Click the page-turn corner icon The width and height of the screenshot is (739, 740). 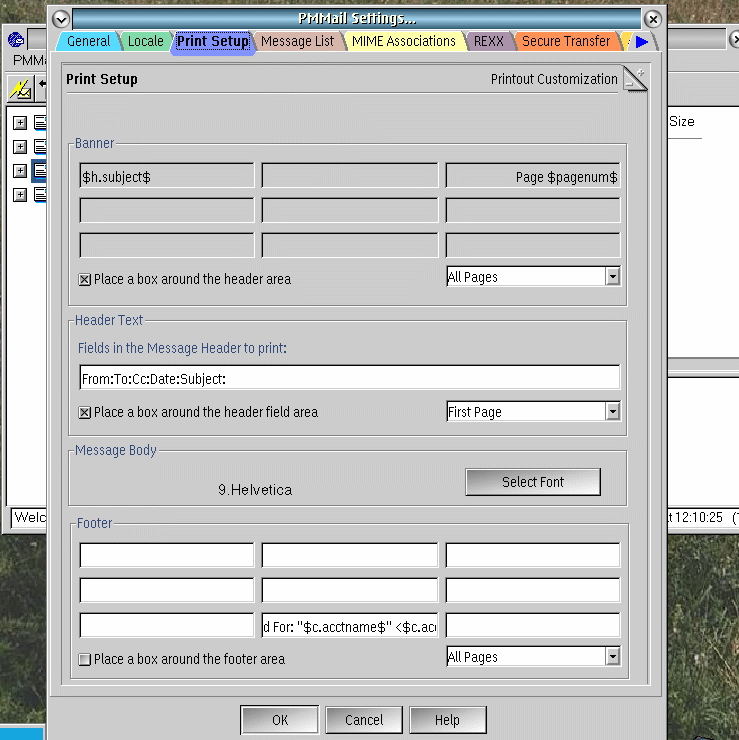[635, 78]
